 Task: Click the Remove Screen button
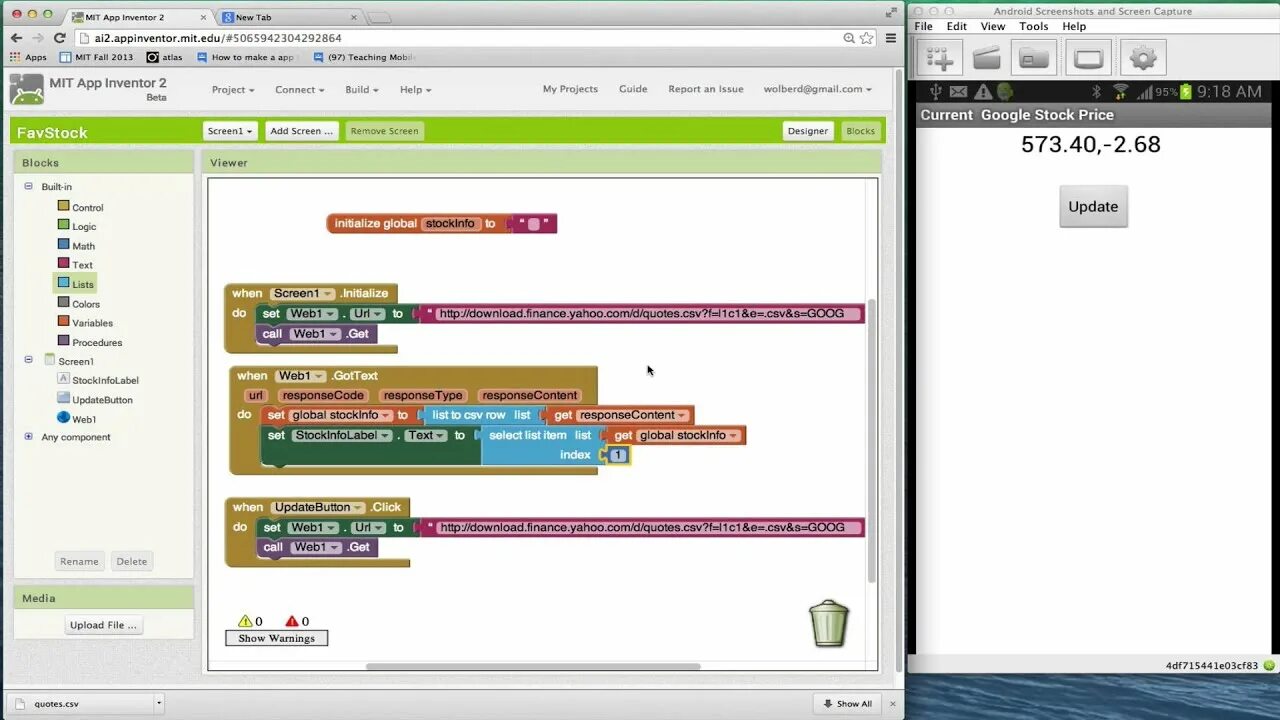point(384,131)
